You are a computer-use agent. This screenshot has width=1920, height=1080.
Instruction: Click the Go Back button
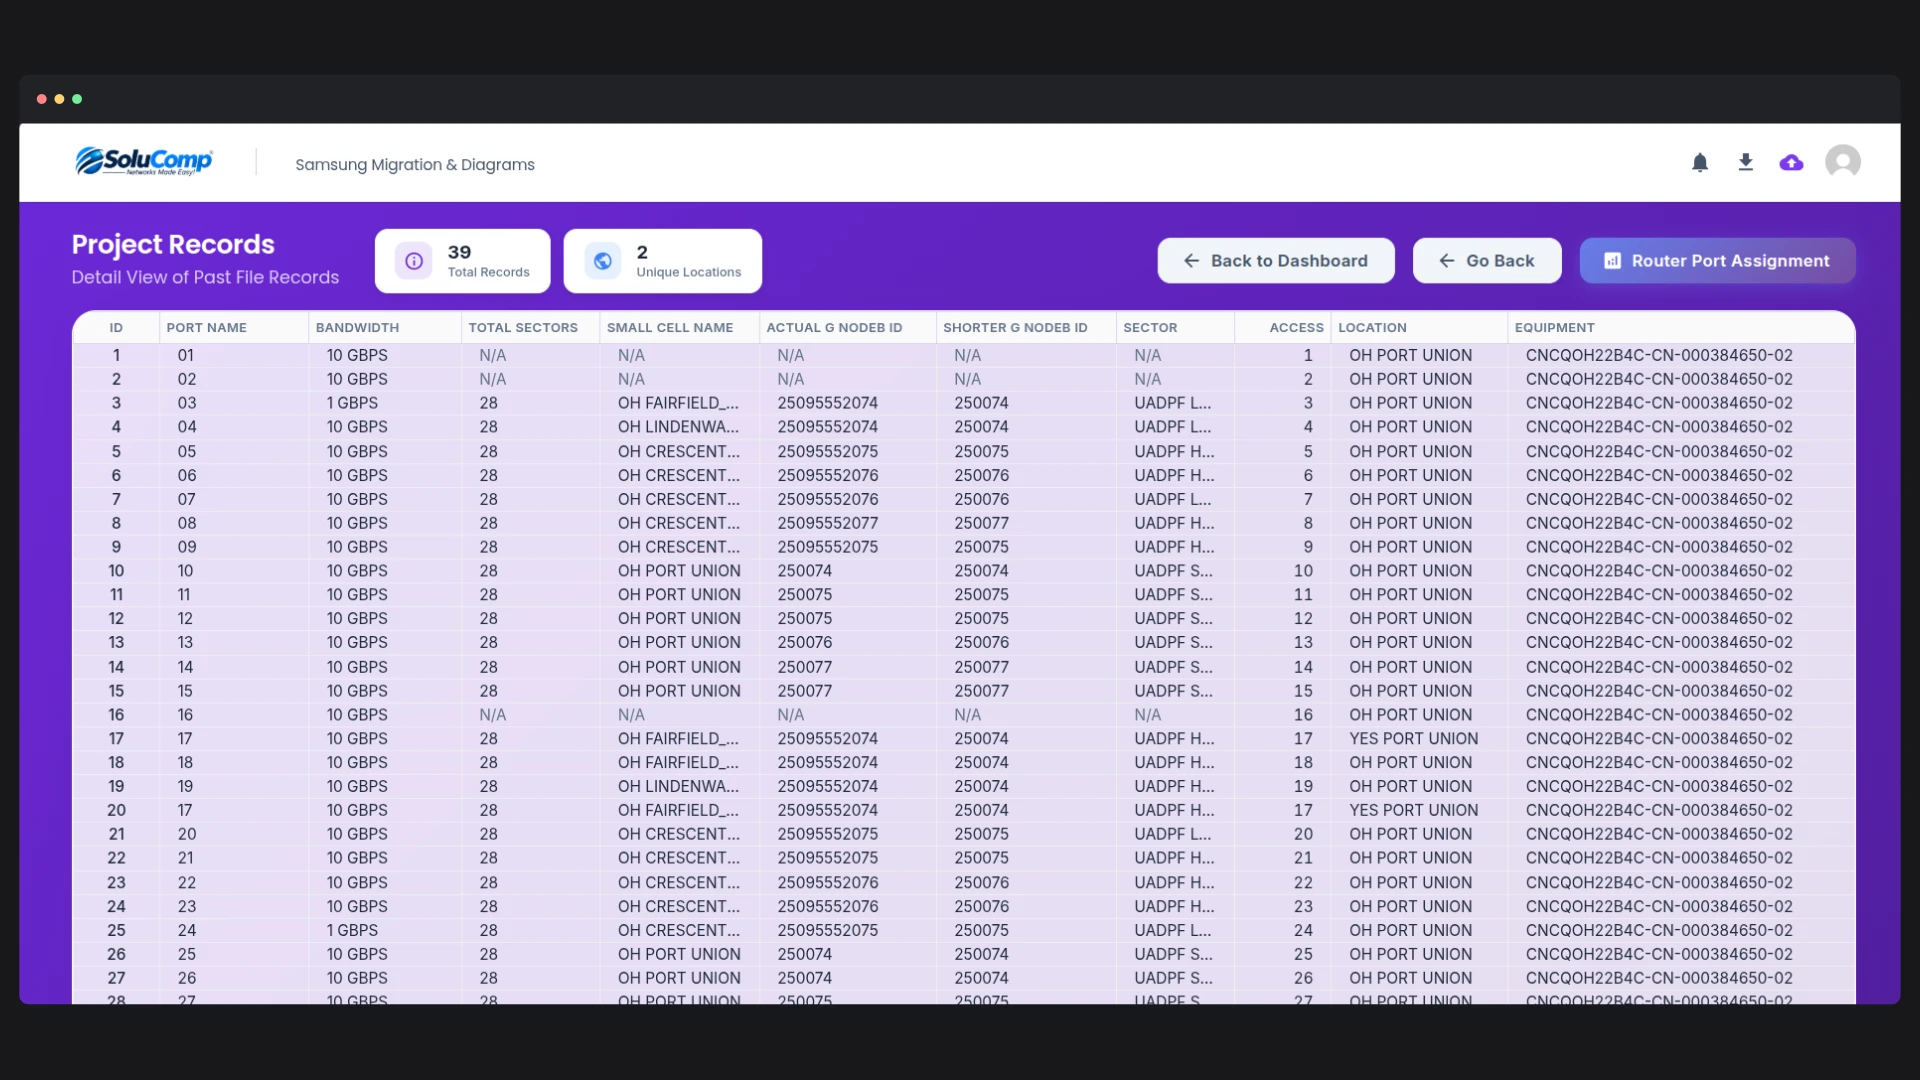(1487, 260)
